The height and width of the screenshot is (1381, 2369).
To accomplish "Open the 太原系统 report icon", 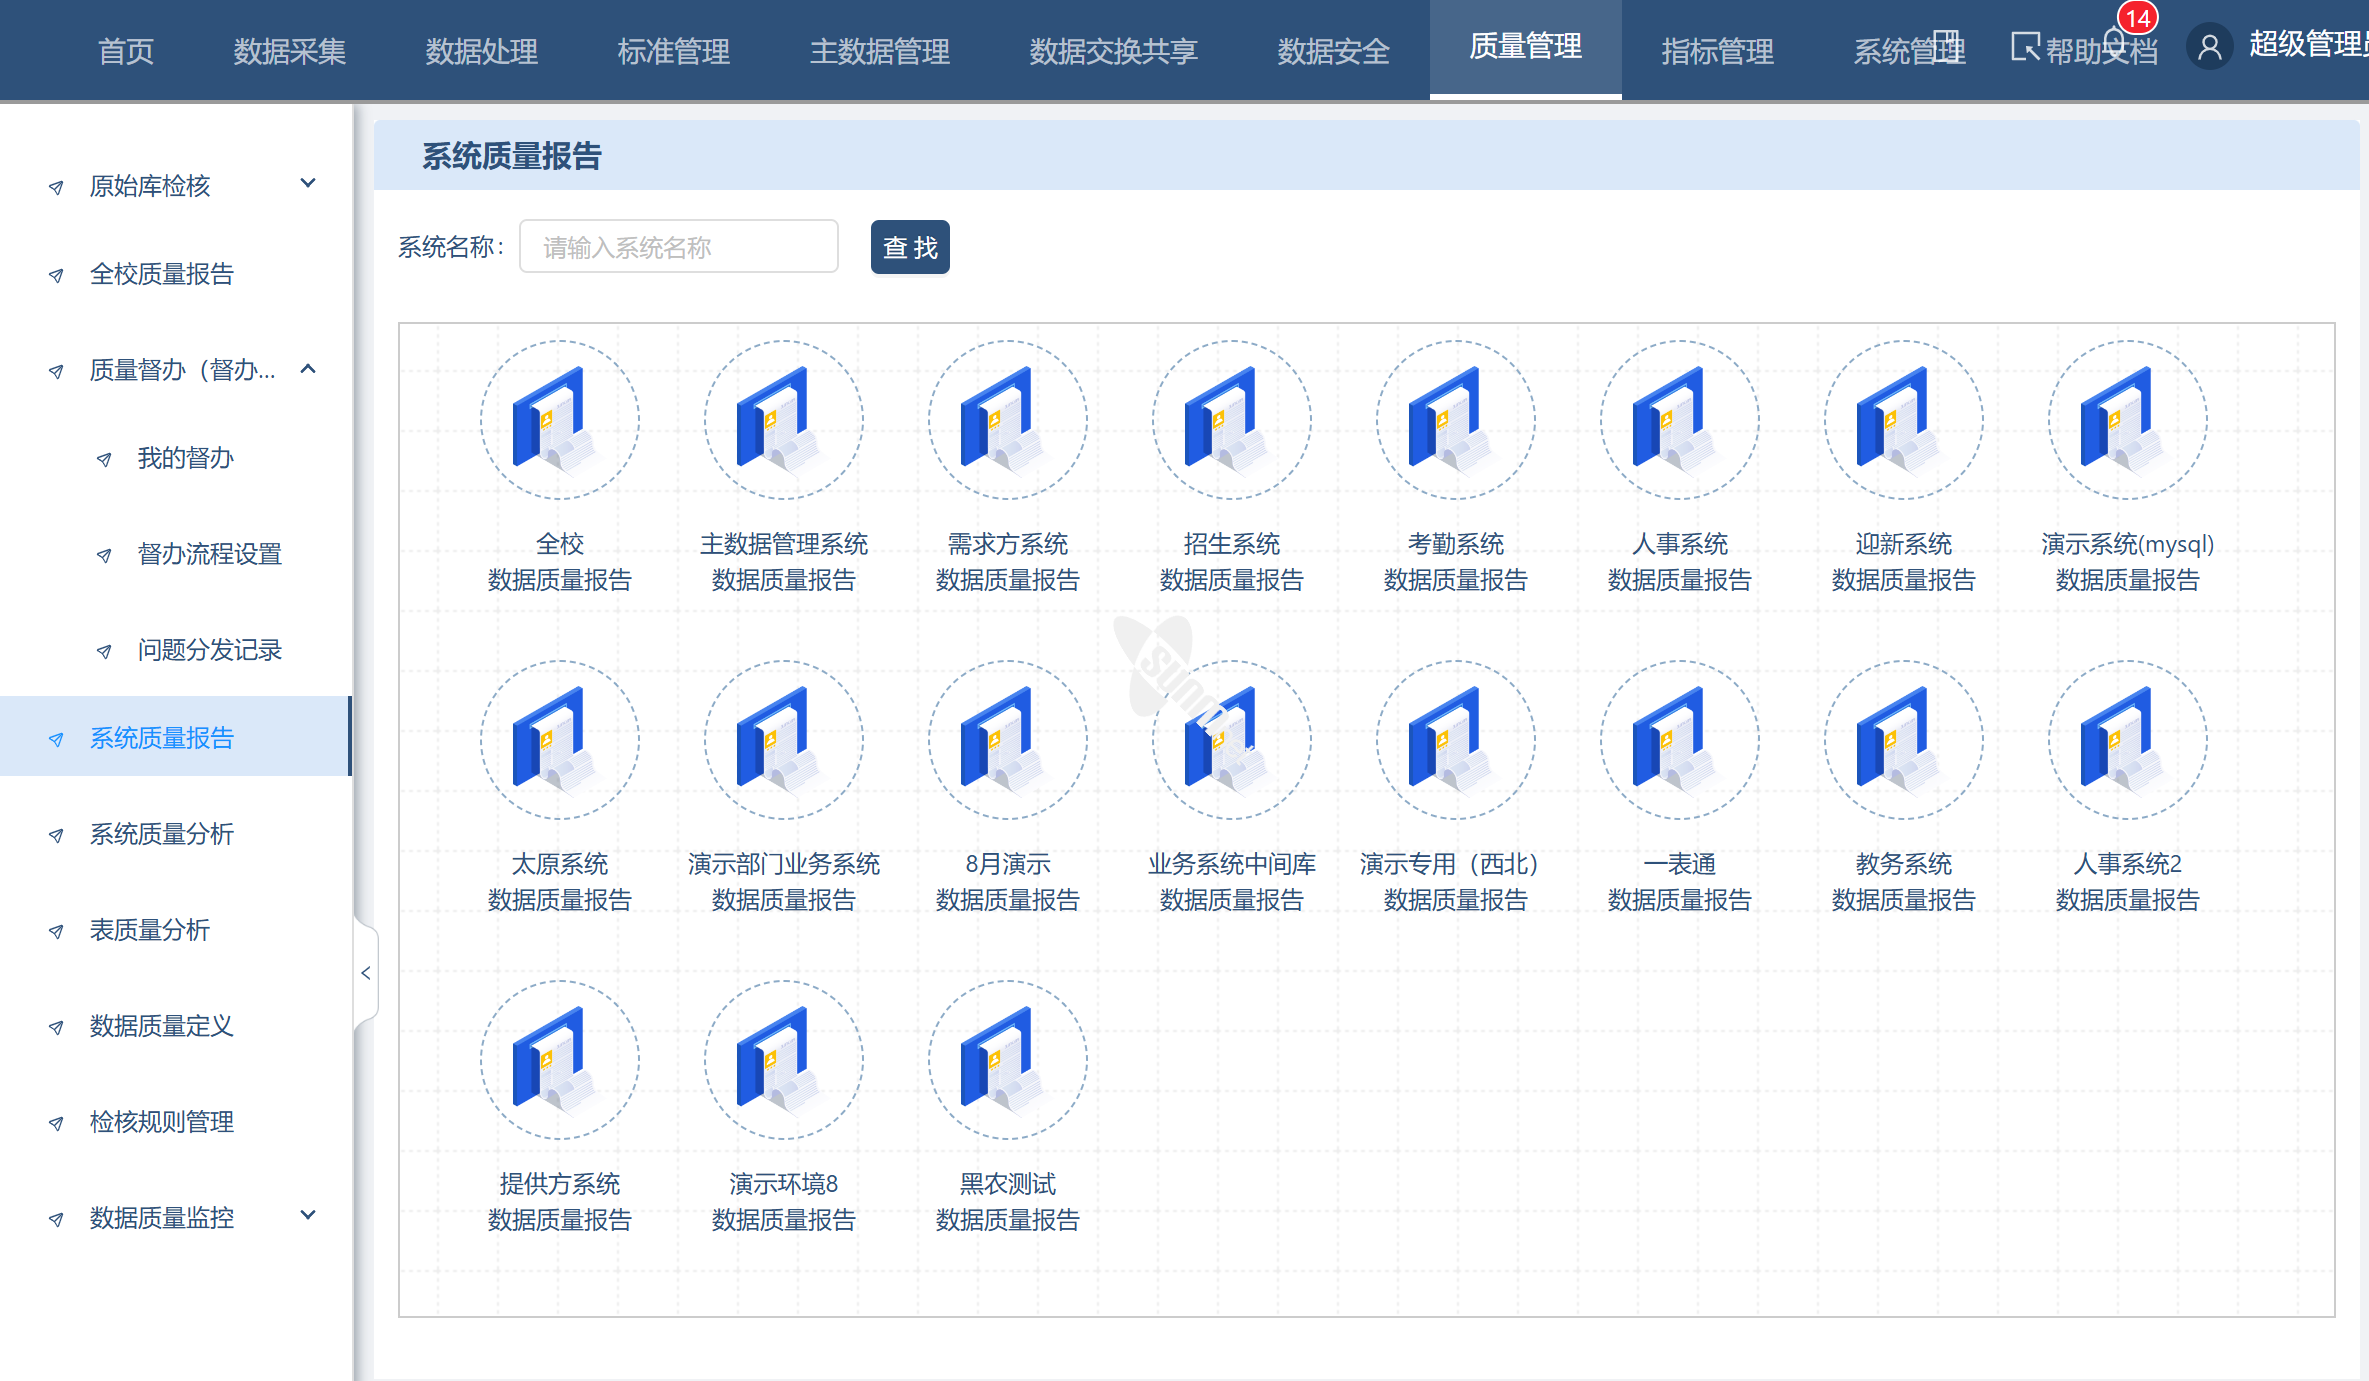I will (559, 740).
